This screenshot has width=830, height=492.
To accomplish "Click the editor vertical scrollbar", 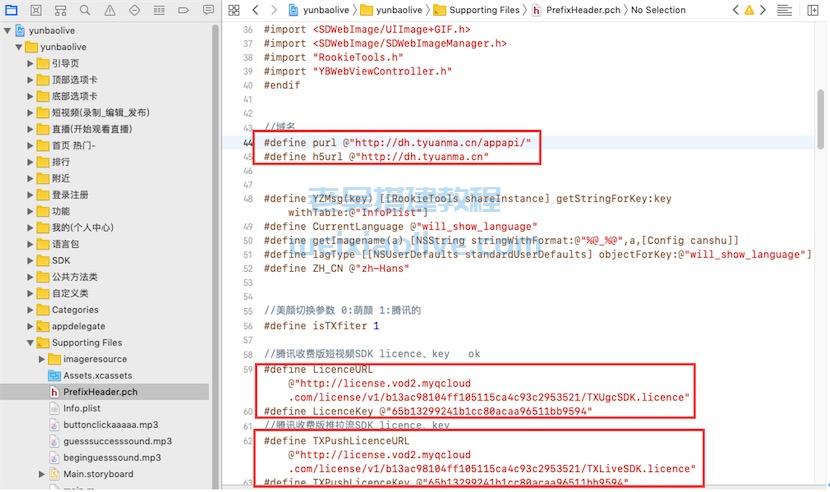I will [x=820, y=119].
